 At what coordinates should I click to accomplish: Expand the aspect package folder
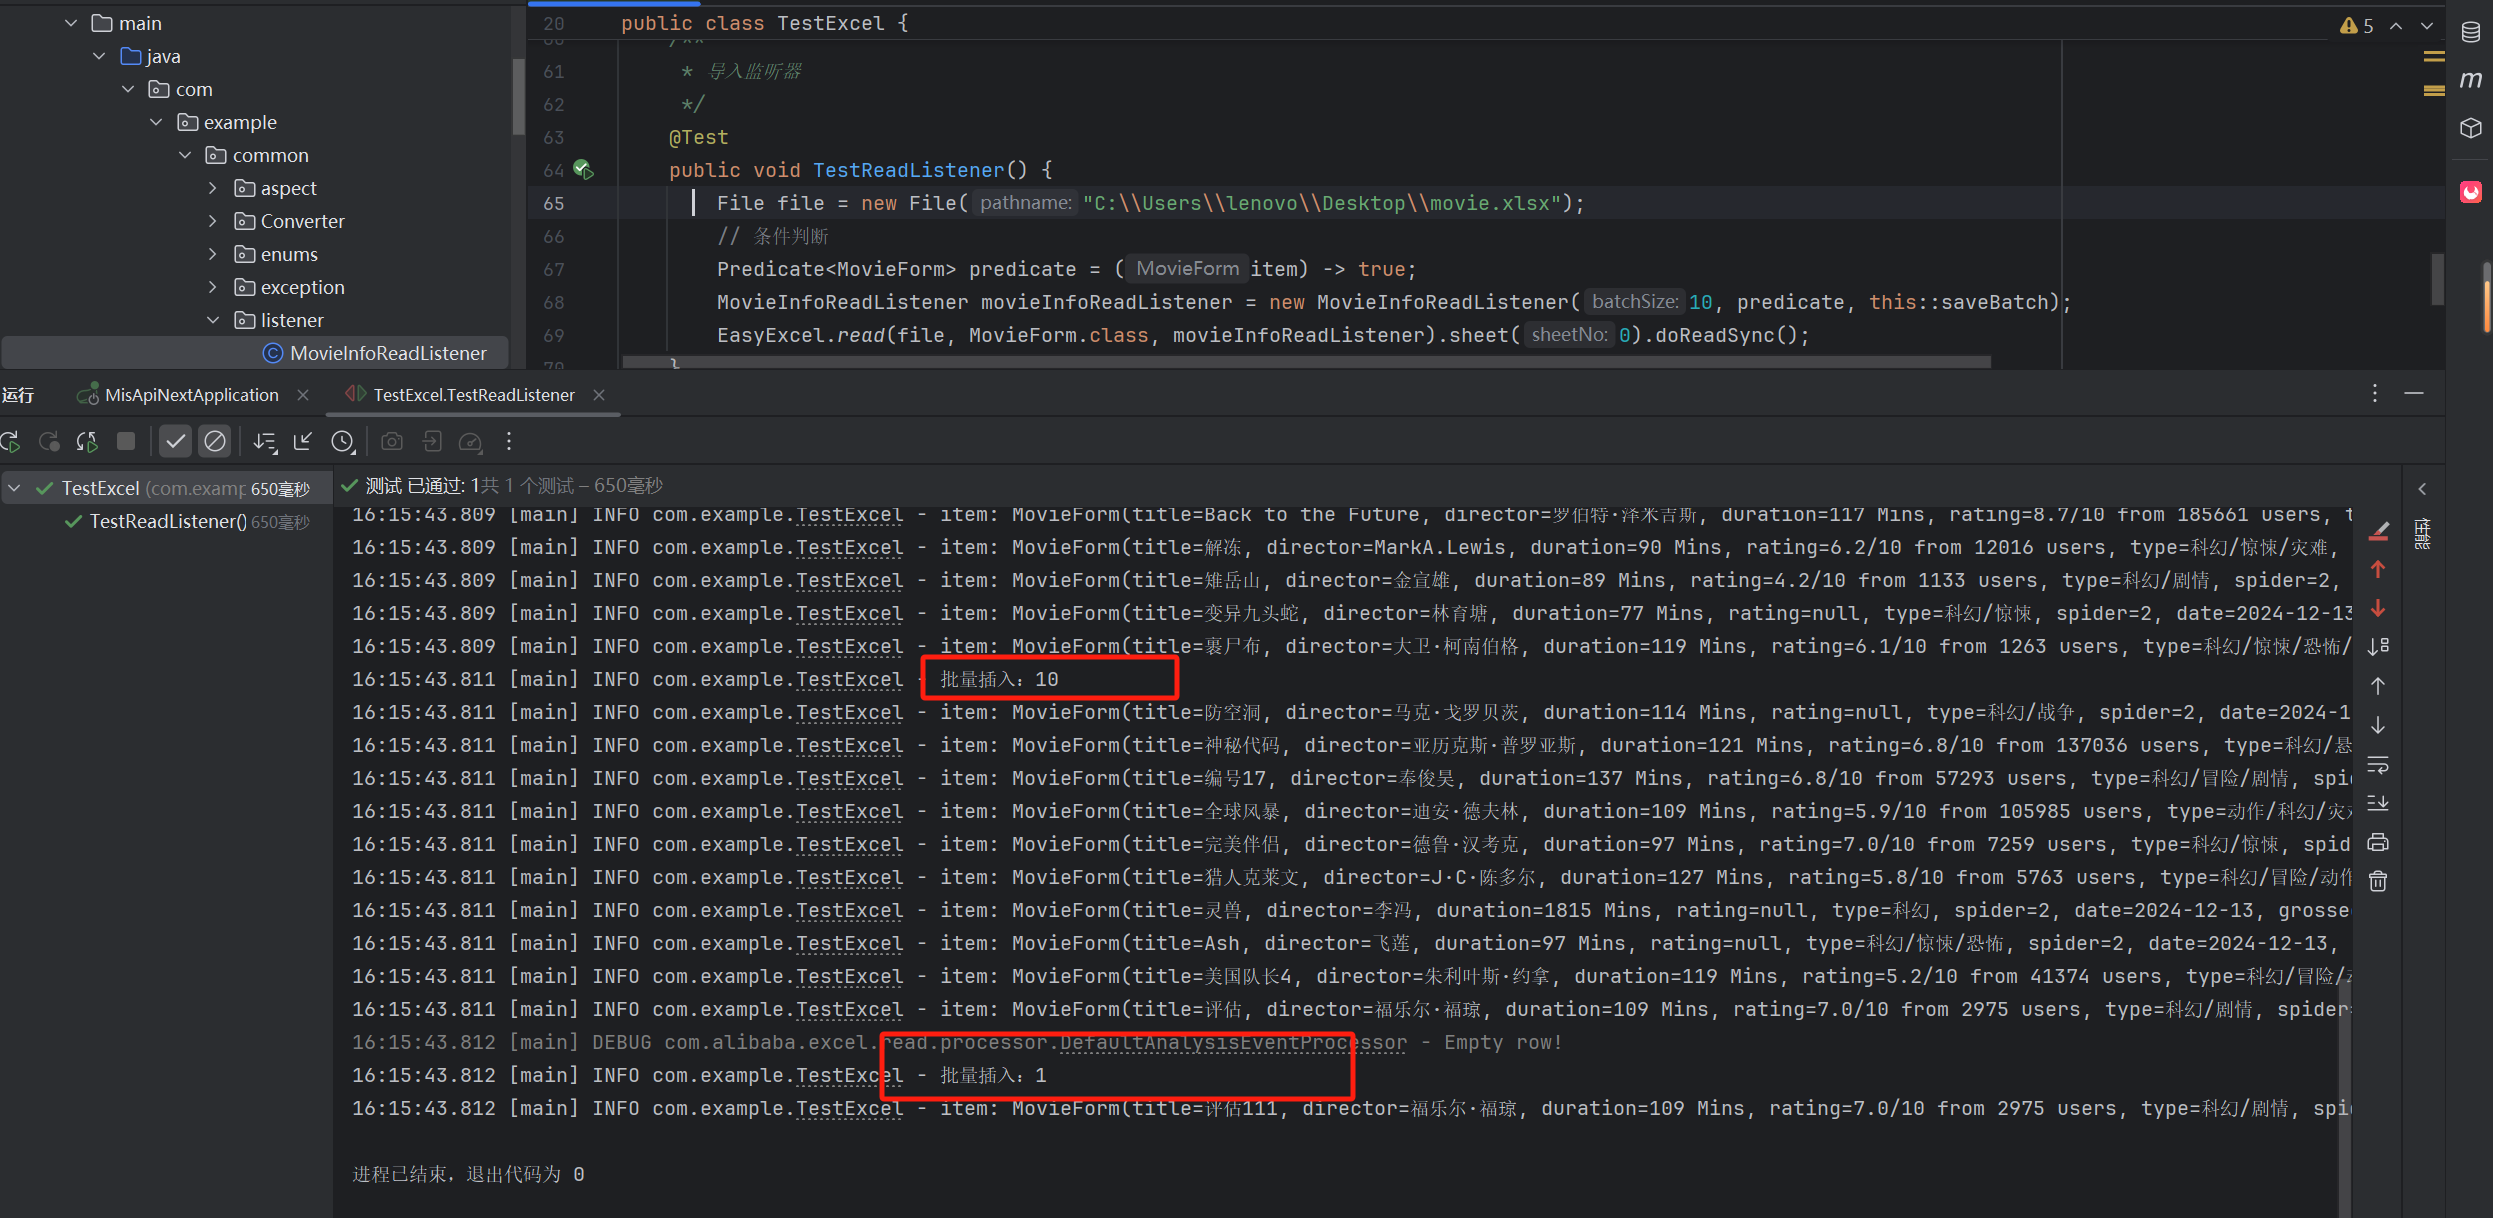pyautogui.click(x=212, y=188)
